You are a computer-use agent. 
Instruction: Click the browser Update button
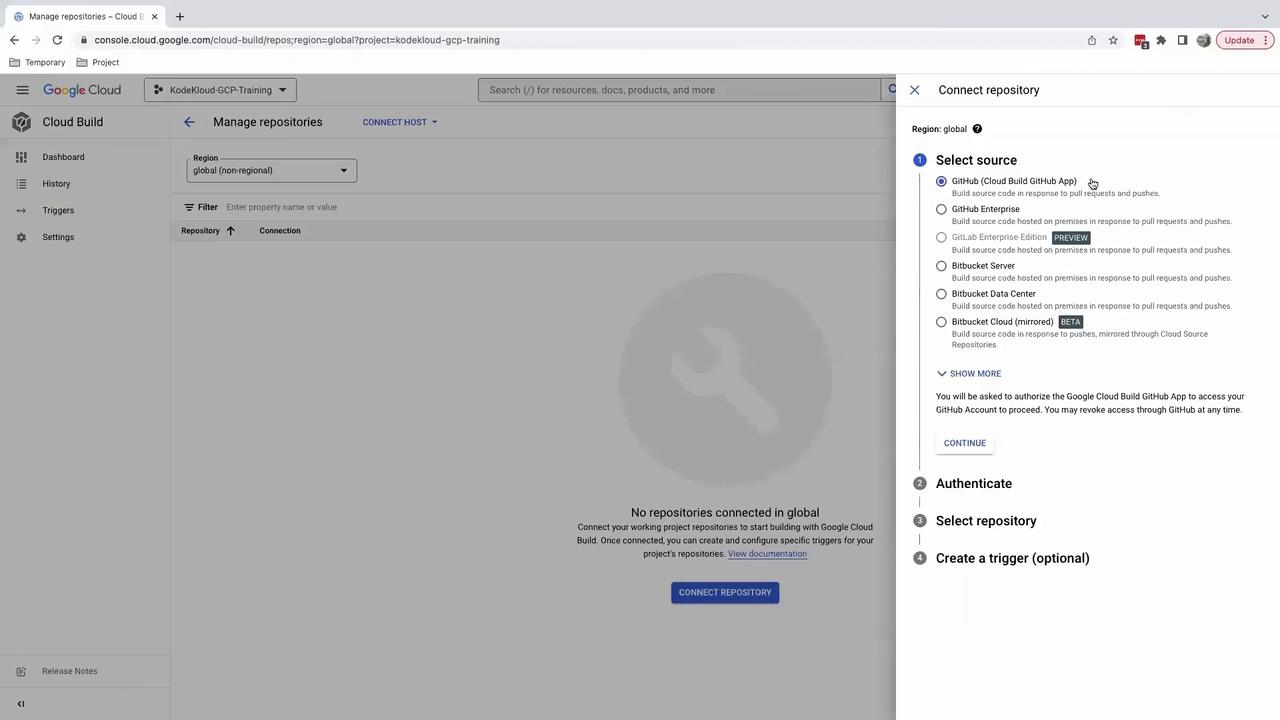[x=1245, y=40]
